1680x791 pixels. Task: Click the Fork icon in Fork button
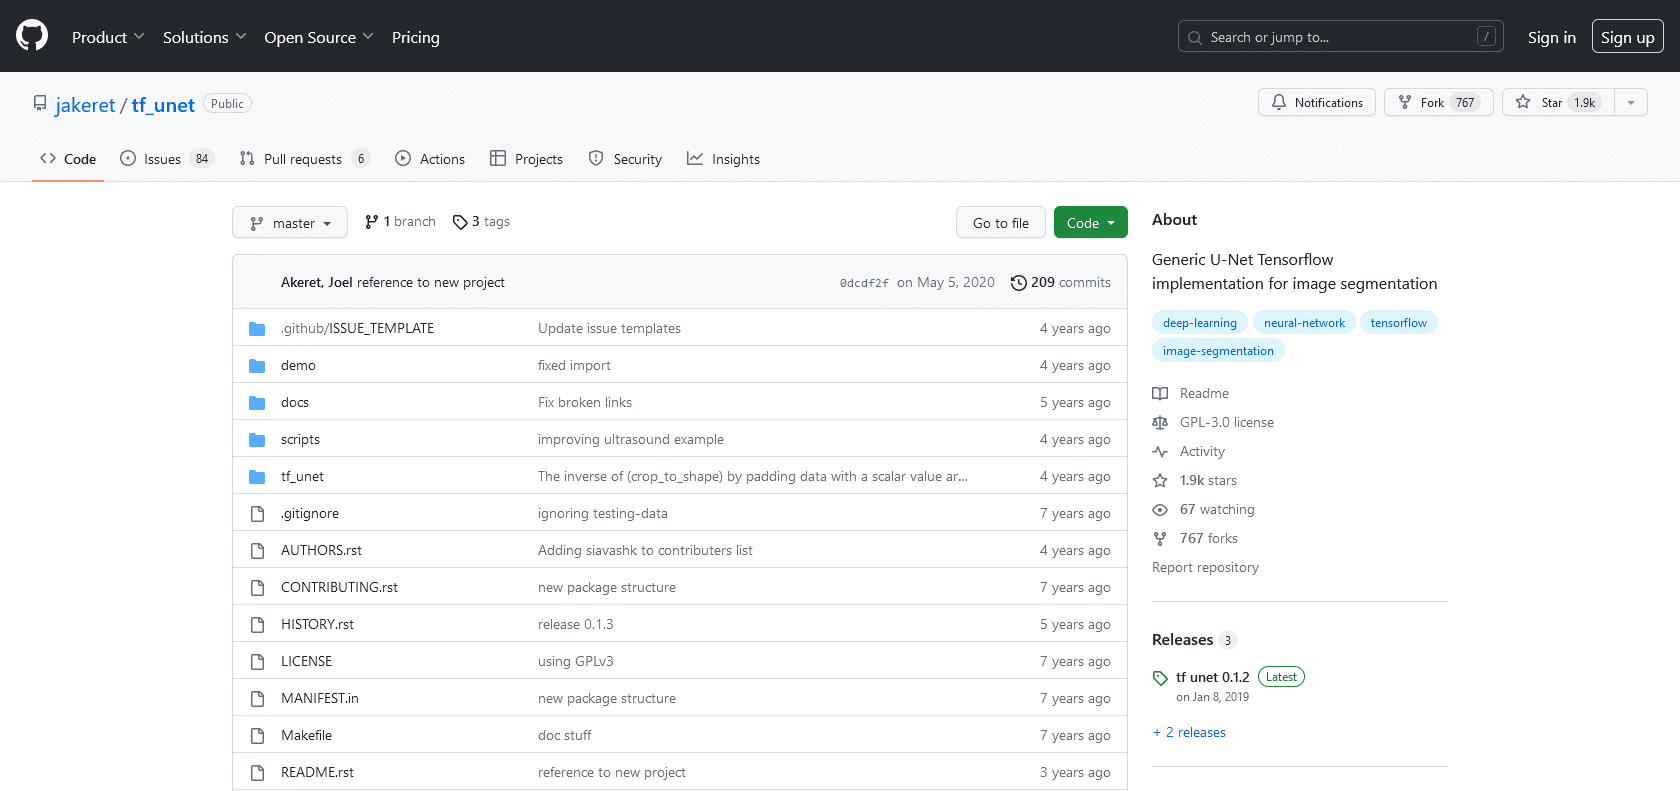[1405, 102]
